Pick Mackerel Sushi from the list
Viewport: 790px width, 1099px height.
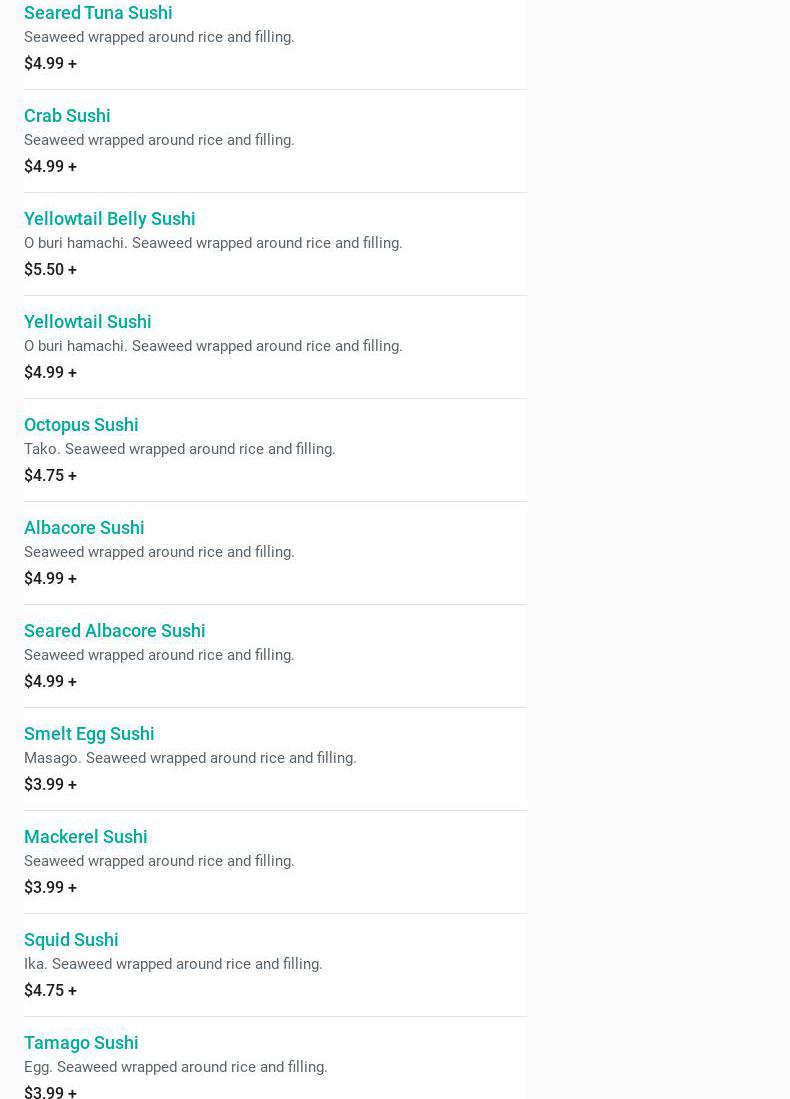click(x=85, y=837)
